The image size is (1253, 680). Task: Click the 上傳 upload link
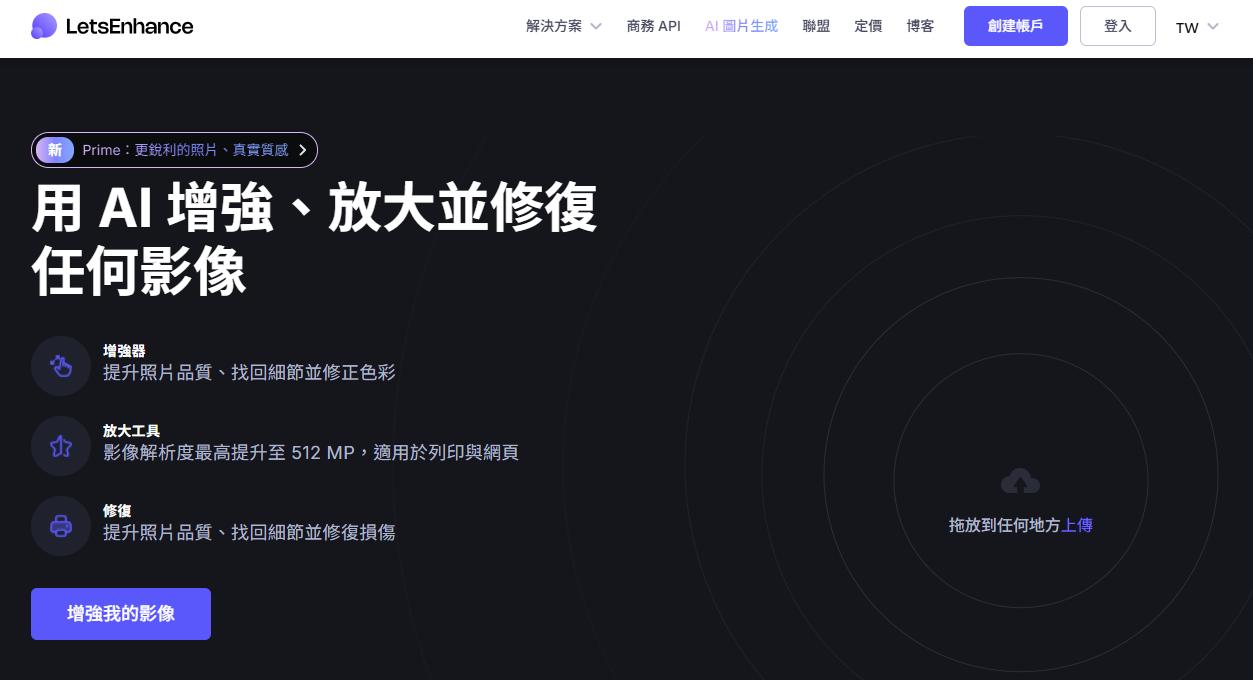coord(1077,525)
